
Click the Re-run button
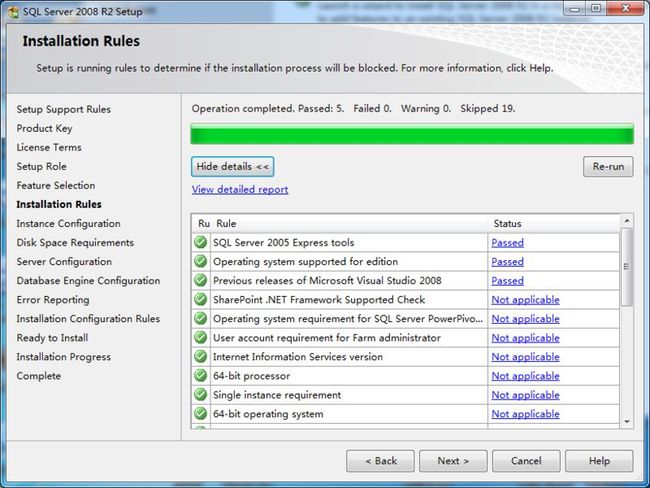(x=608, y=167)
